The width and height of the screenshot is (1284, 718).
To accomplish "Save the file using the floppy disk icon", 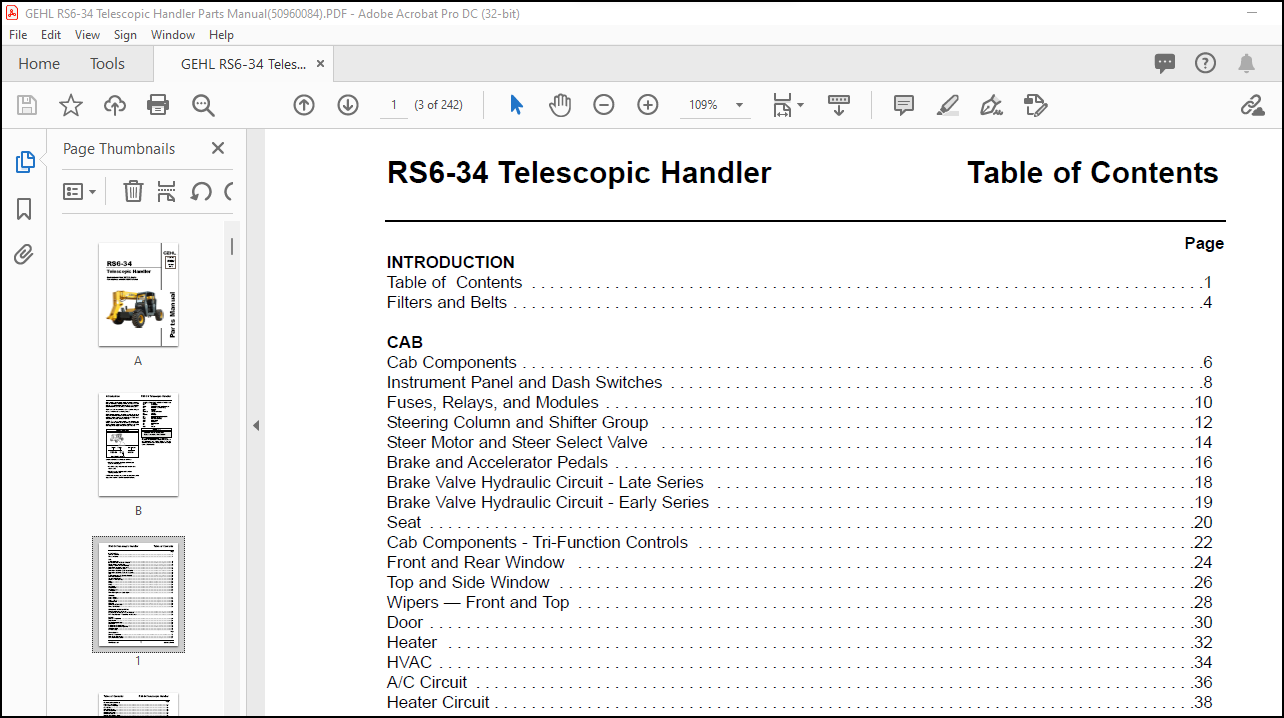I will point(27,105).
